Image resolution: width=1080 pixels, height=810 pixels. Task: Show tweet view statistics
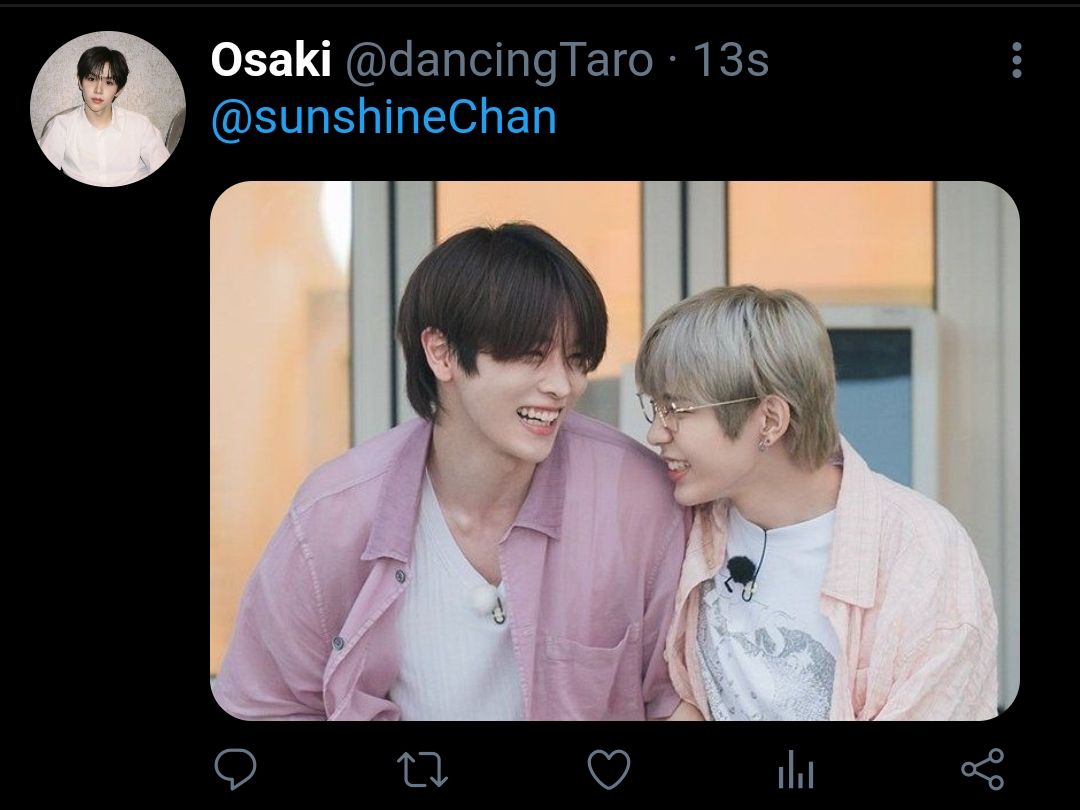[796, 769]
